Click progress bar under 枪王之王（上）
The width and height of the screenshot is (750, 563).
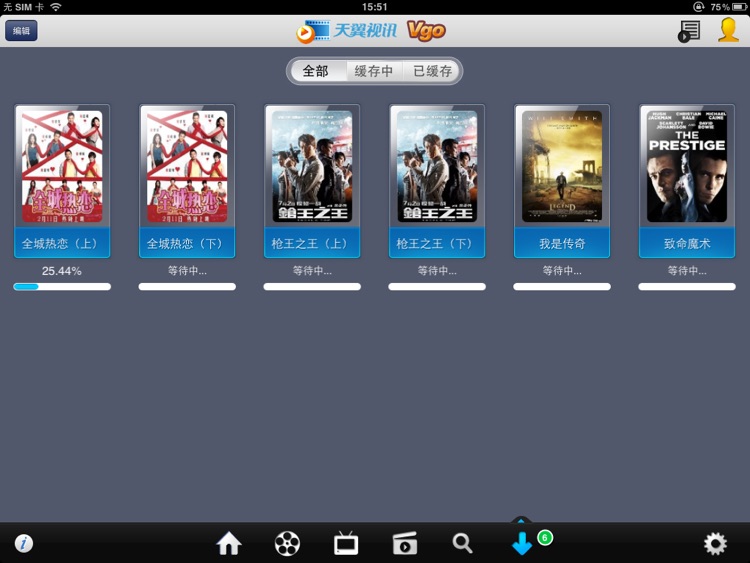pos(312,287)
